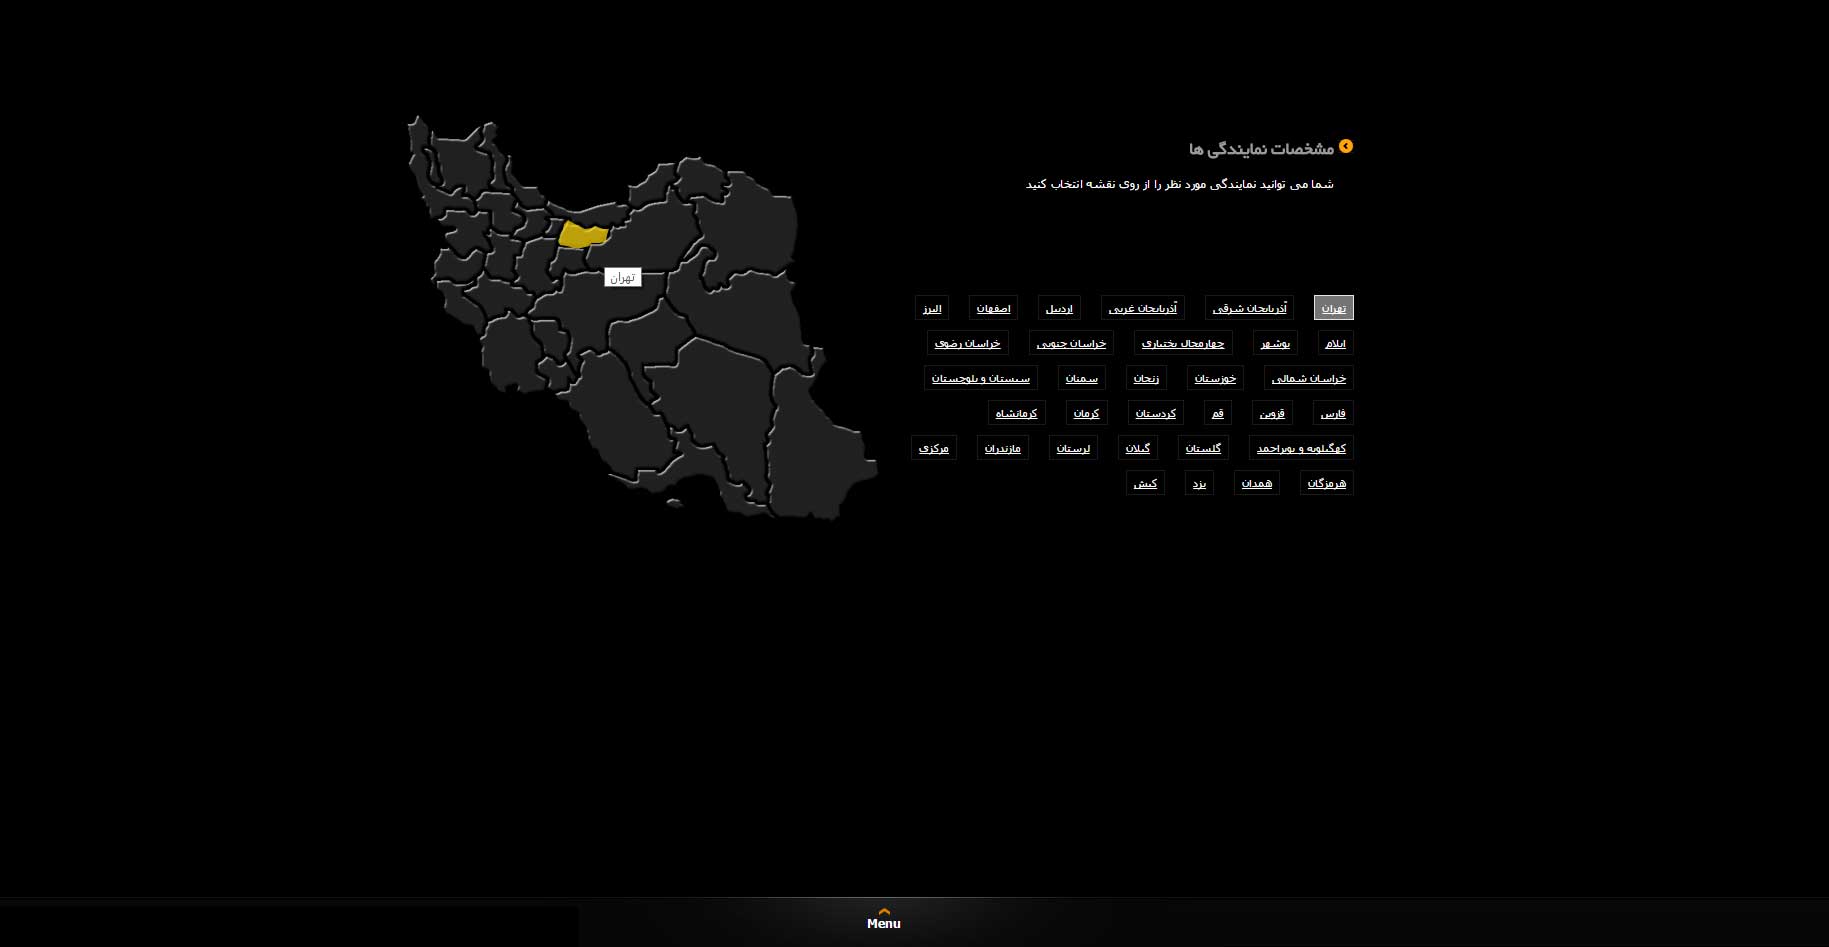Image resolution: width=1829 pixels, height=947 pixels.
Task: Select the البرز province link
Action: point(931,308)
